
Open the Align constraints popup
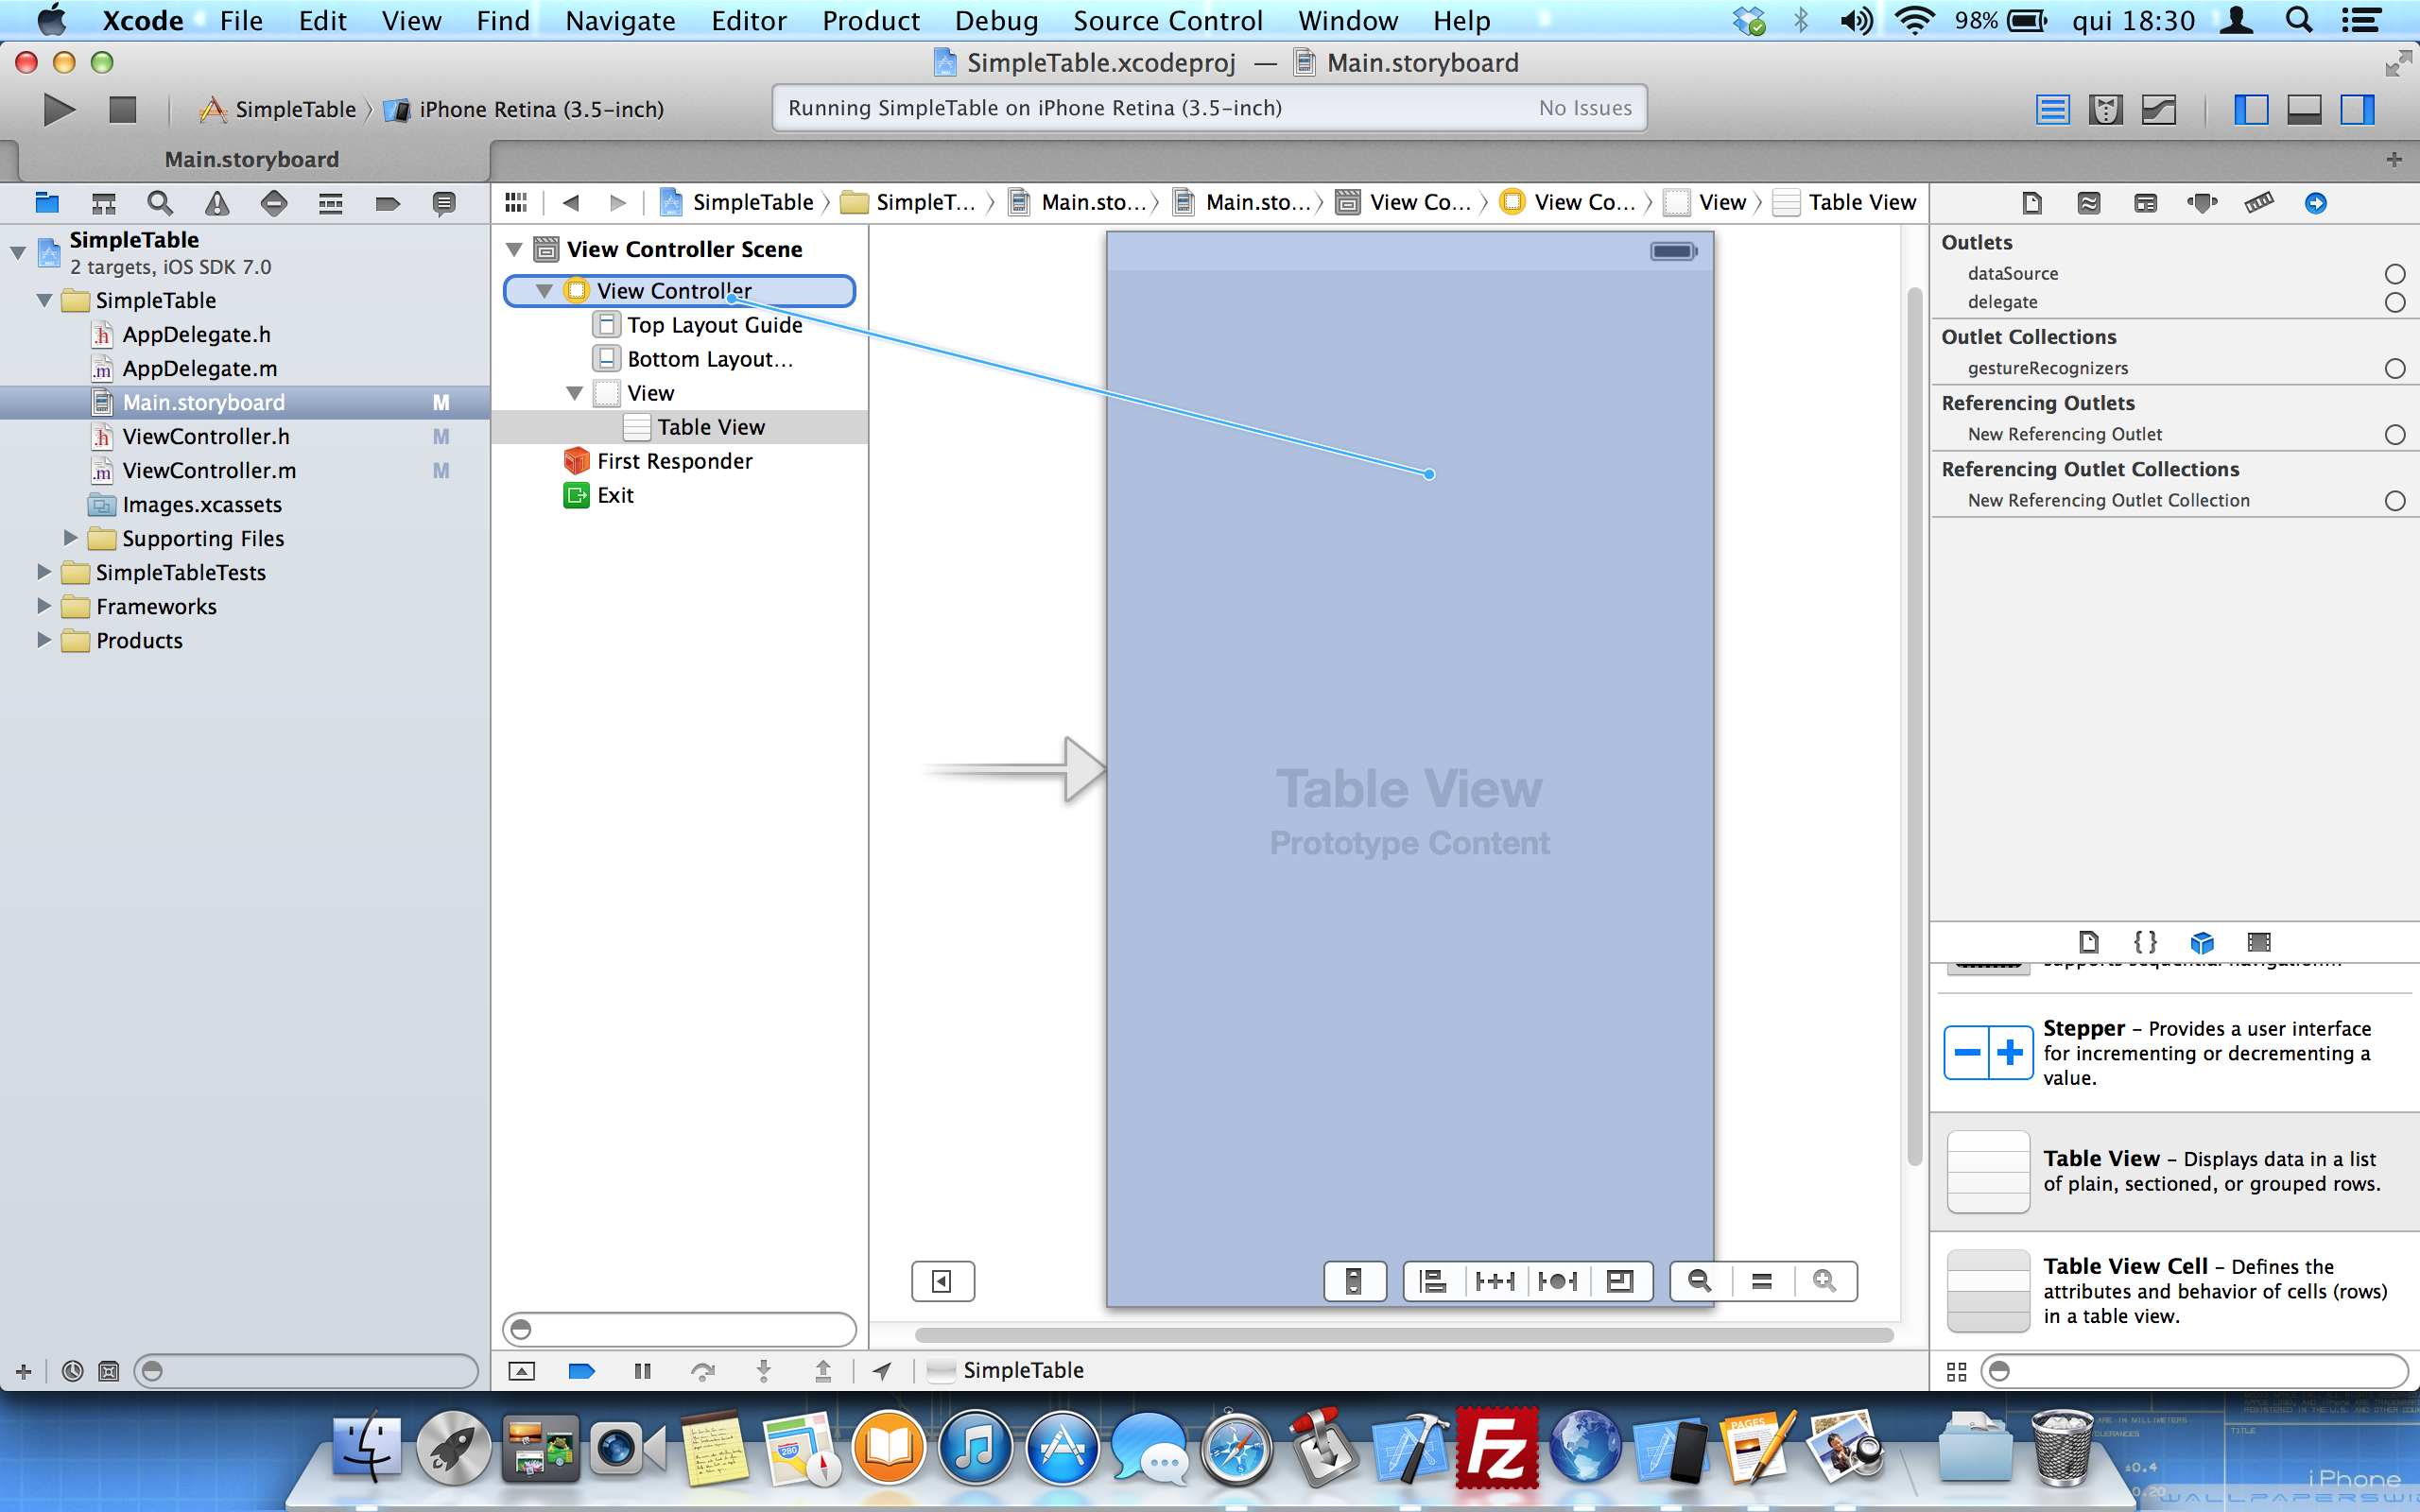click(x=1433, y=1281)
